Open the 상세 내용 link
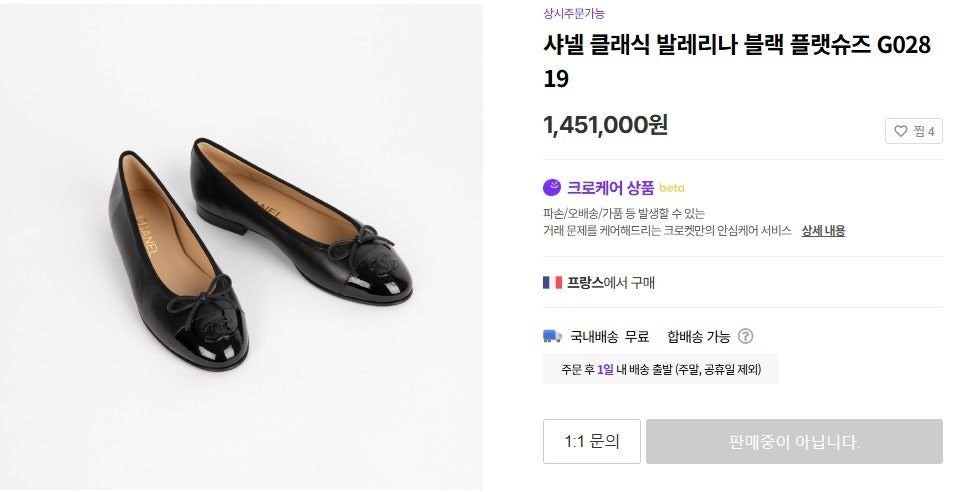 click(823, 231)
